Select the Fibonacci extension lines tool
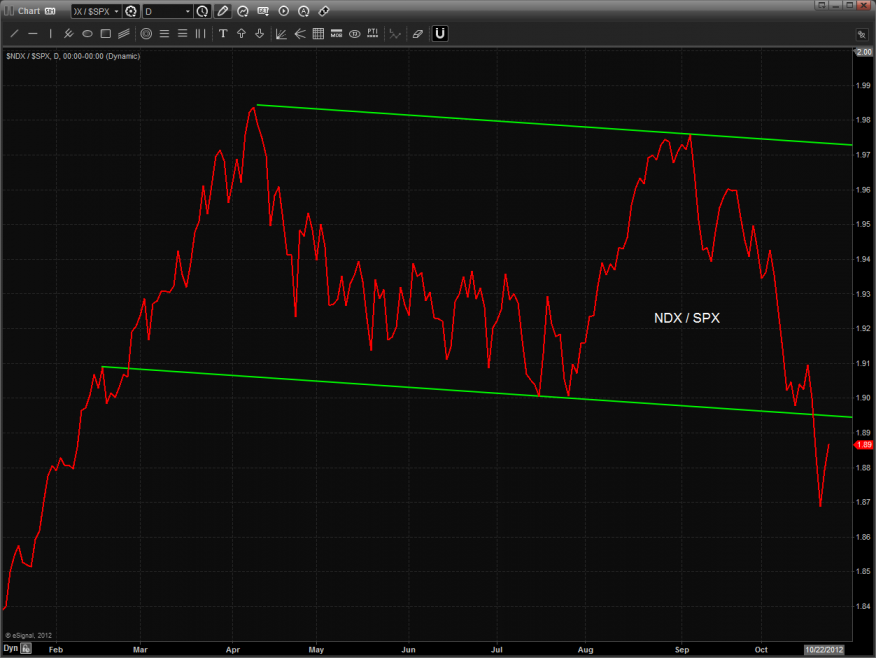Viewport: 876px width, 658px height. tap(182, 34)
